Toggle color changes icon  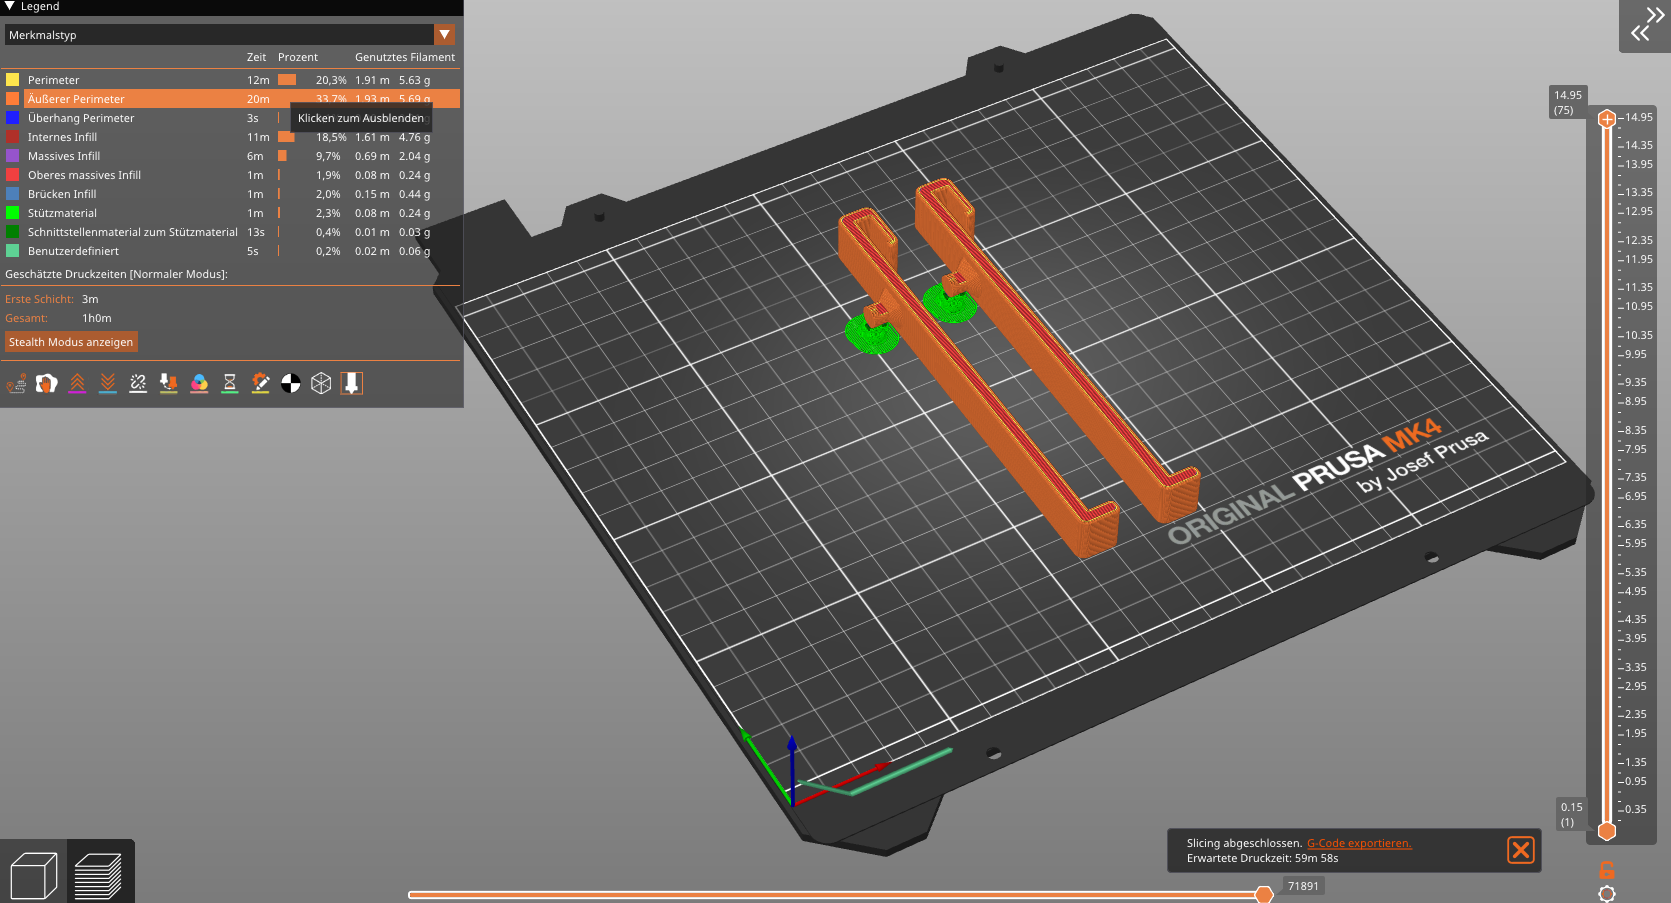199,383
